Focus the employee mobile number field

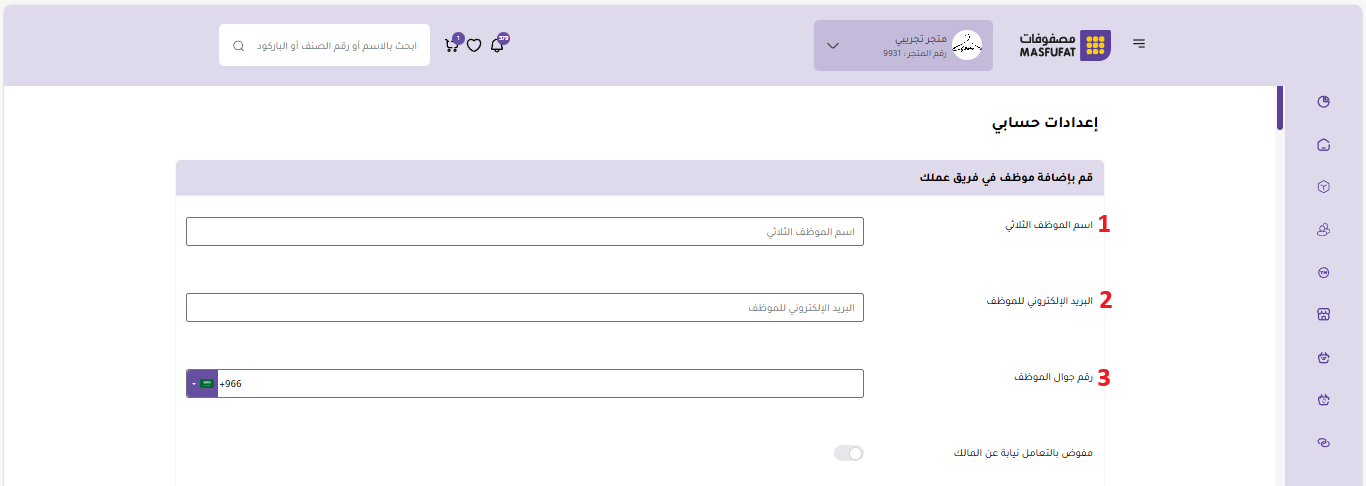540,384
